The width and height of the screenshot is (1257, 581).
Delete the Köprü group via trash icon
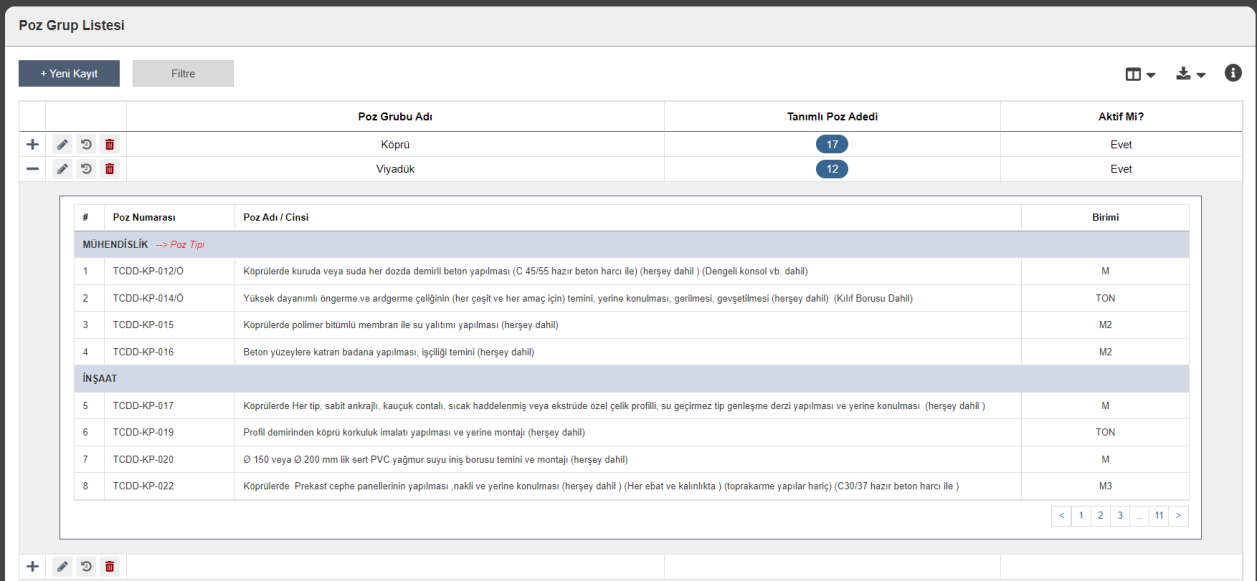[110, 144]
